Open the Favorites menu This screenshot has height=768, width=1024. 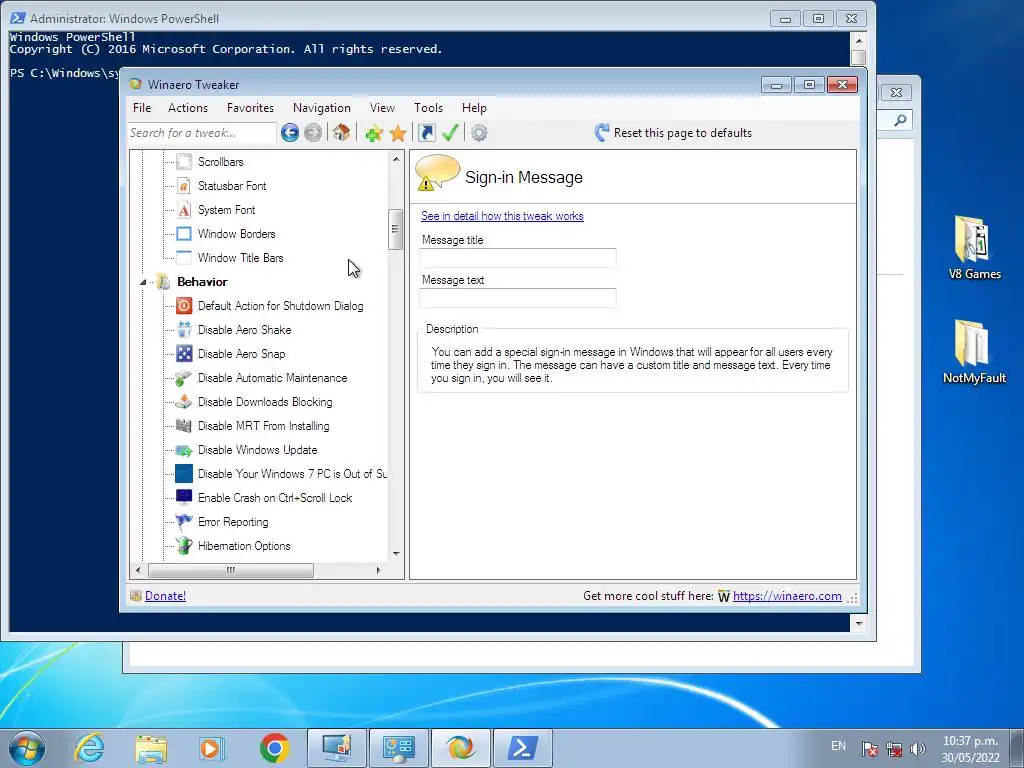coord(250,108)
